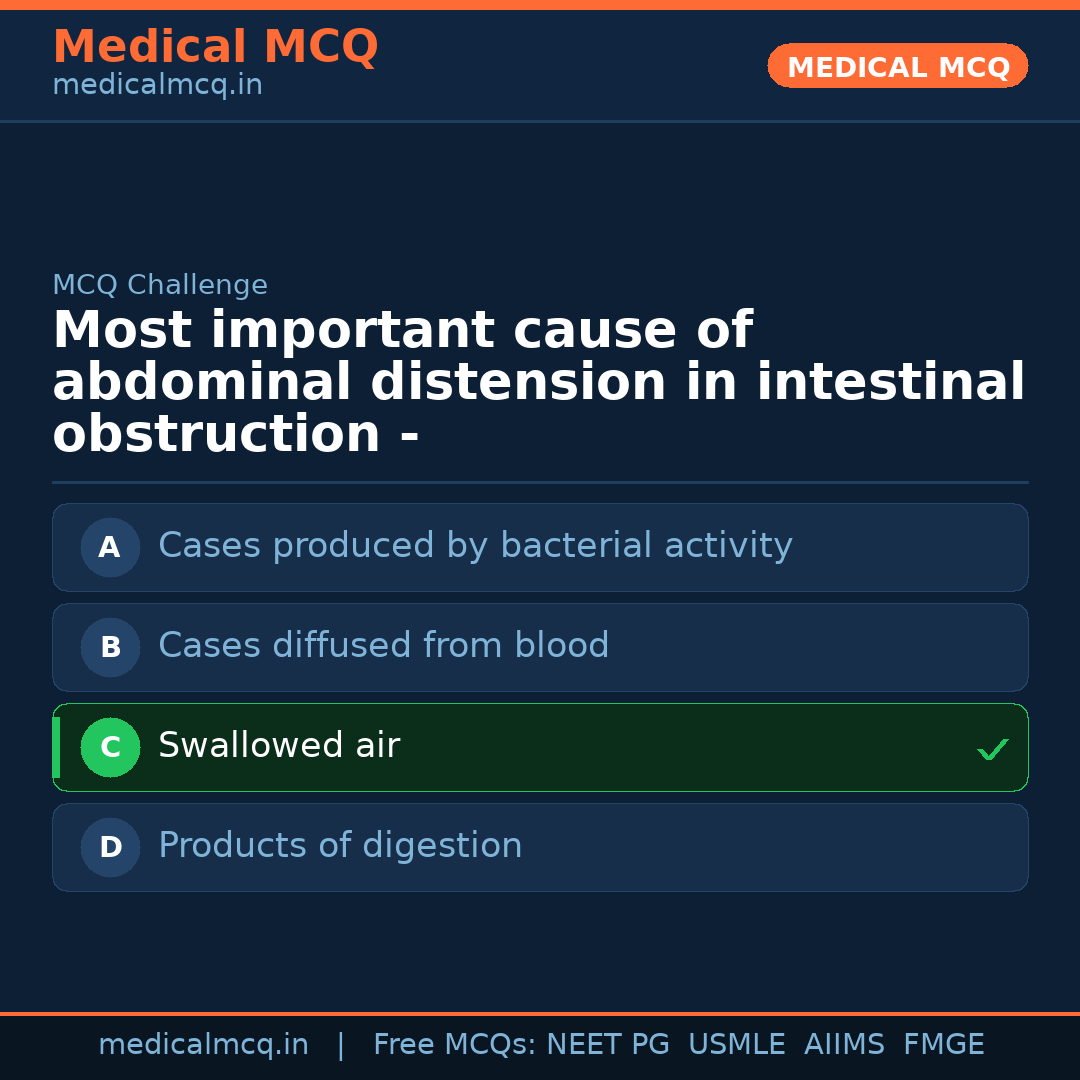Image resolution: width=1080 pixels, height=1080 pixels.
Task: Pick the 'Swallowed air' answer text
Action: (x=279, y=746)
